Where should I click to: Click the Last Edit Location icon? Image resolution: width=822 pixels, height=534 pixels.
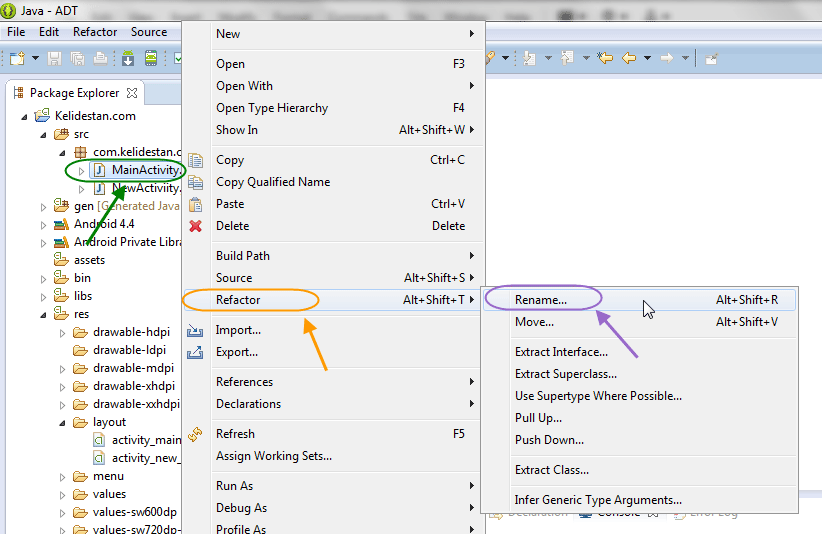click(605, 58)
